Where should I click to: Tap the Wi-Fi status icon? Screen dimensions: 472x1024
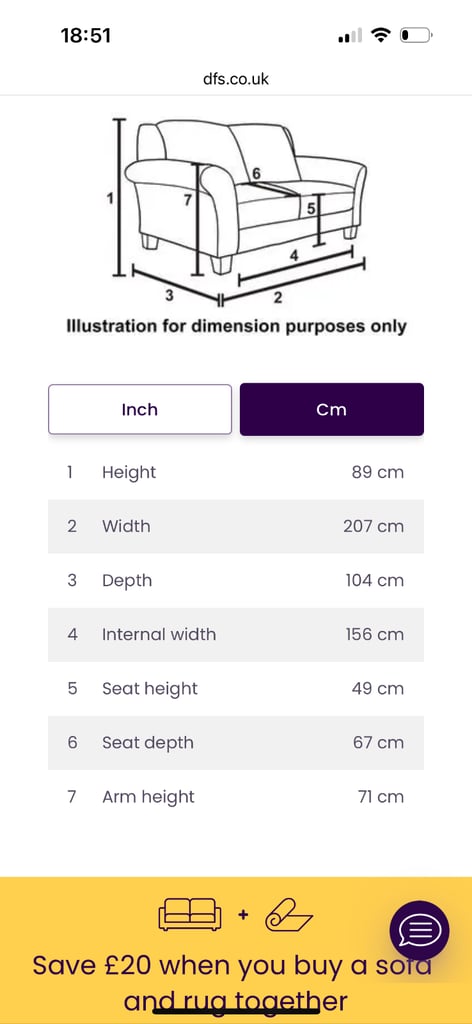click(380, 35)
